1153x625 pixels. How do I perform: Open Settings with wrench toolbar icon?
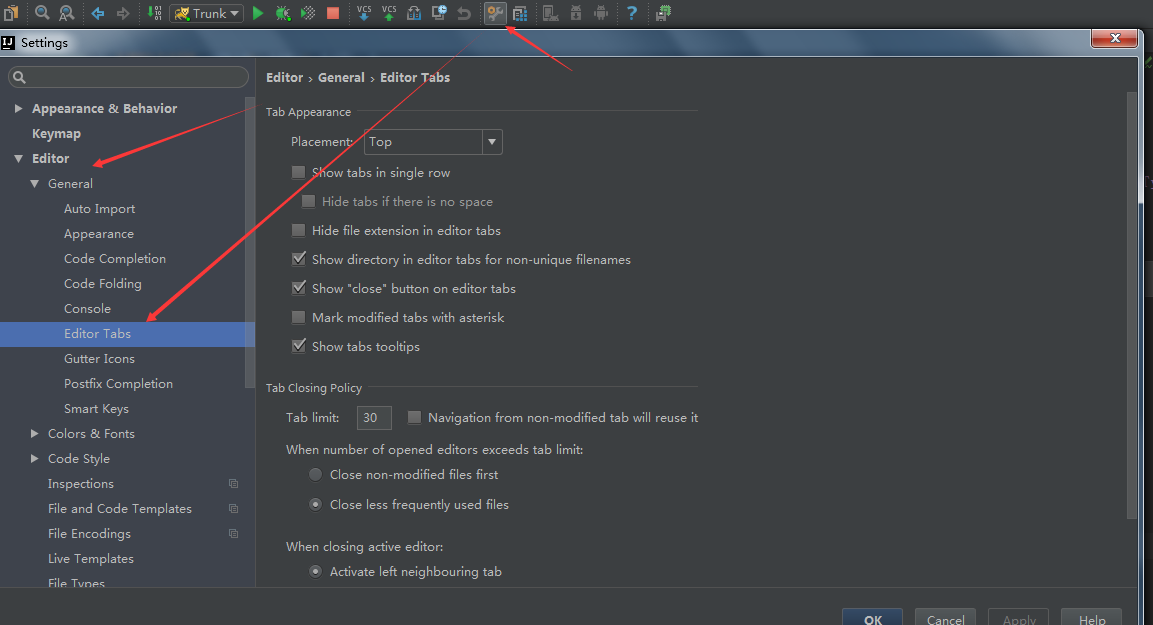pyautogui.click(x=495, y=12)
